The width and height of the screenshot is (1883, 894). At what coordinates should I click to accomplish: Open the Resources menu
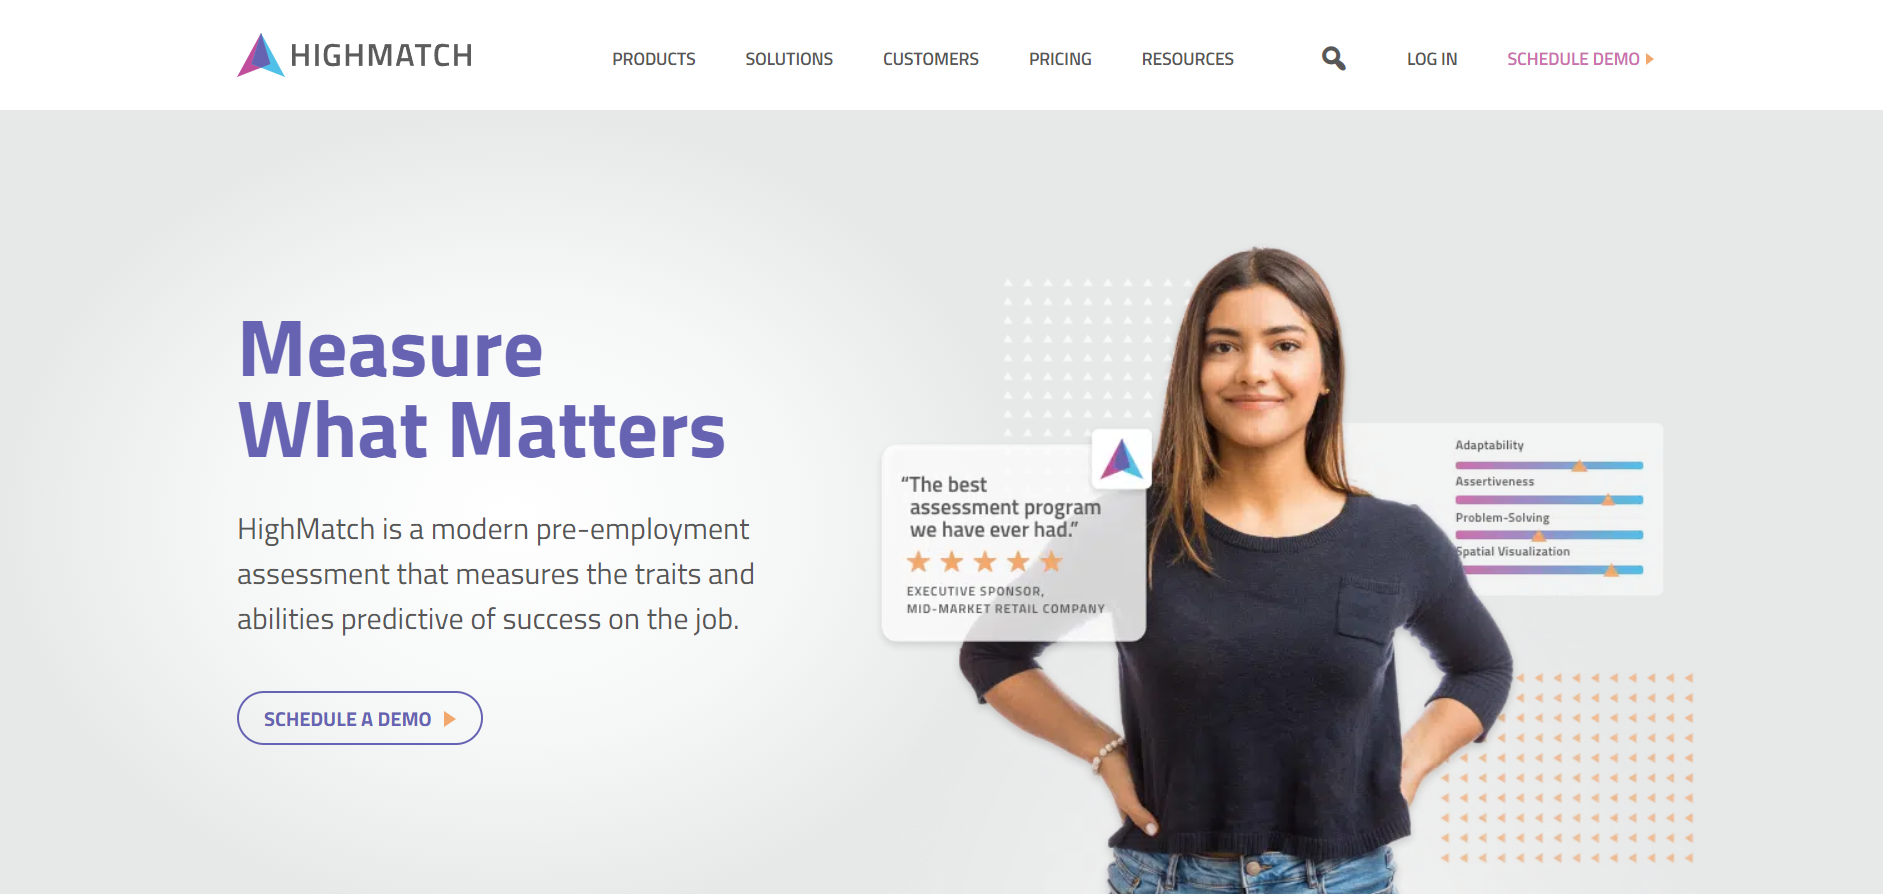pyautogui.click(x=1188, y=59)
